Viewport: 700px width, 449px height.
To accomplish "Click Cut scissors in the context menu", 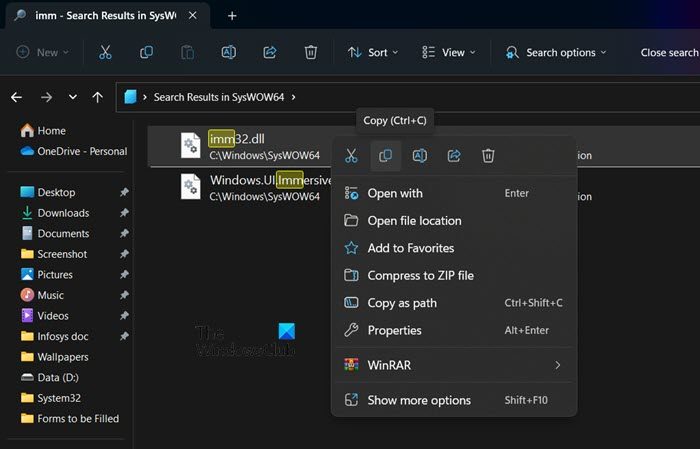I will coord(351,156).
